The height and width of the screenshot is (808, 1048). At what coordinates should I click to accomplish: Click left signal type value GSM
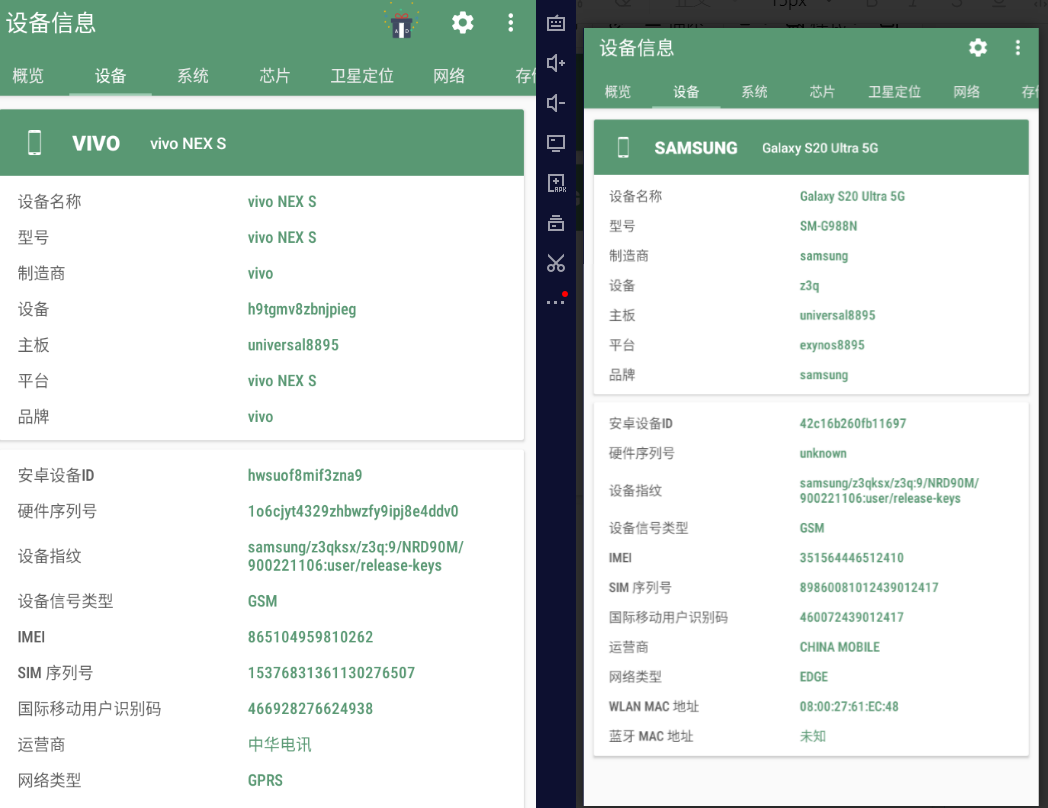[262, 601]
